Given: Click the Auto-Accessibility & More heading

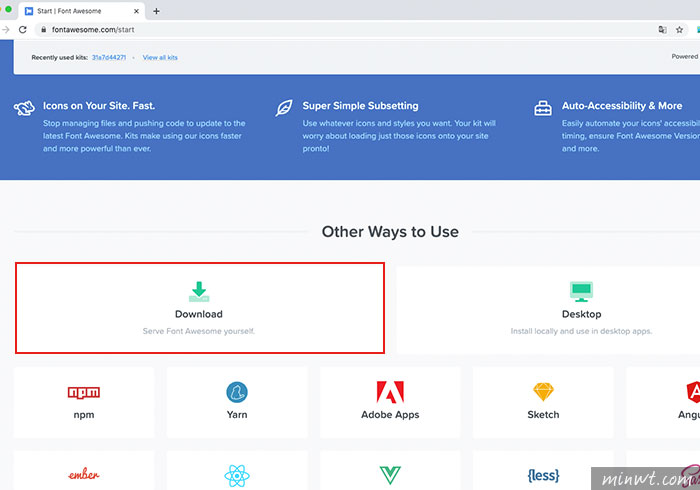Looking at the screenshot, I should point(622,106).
